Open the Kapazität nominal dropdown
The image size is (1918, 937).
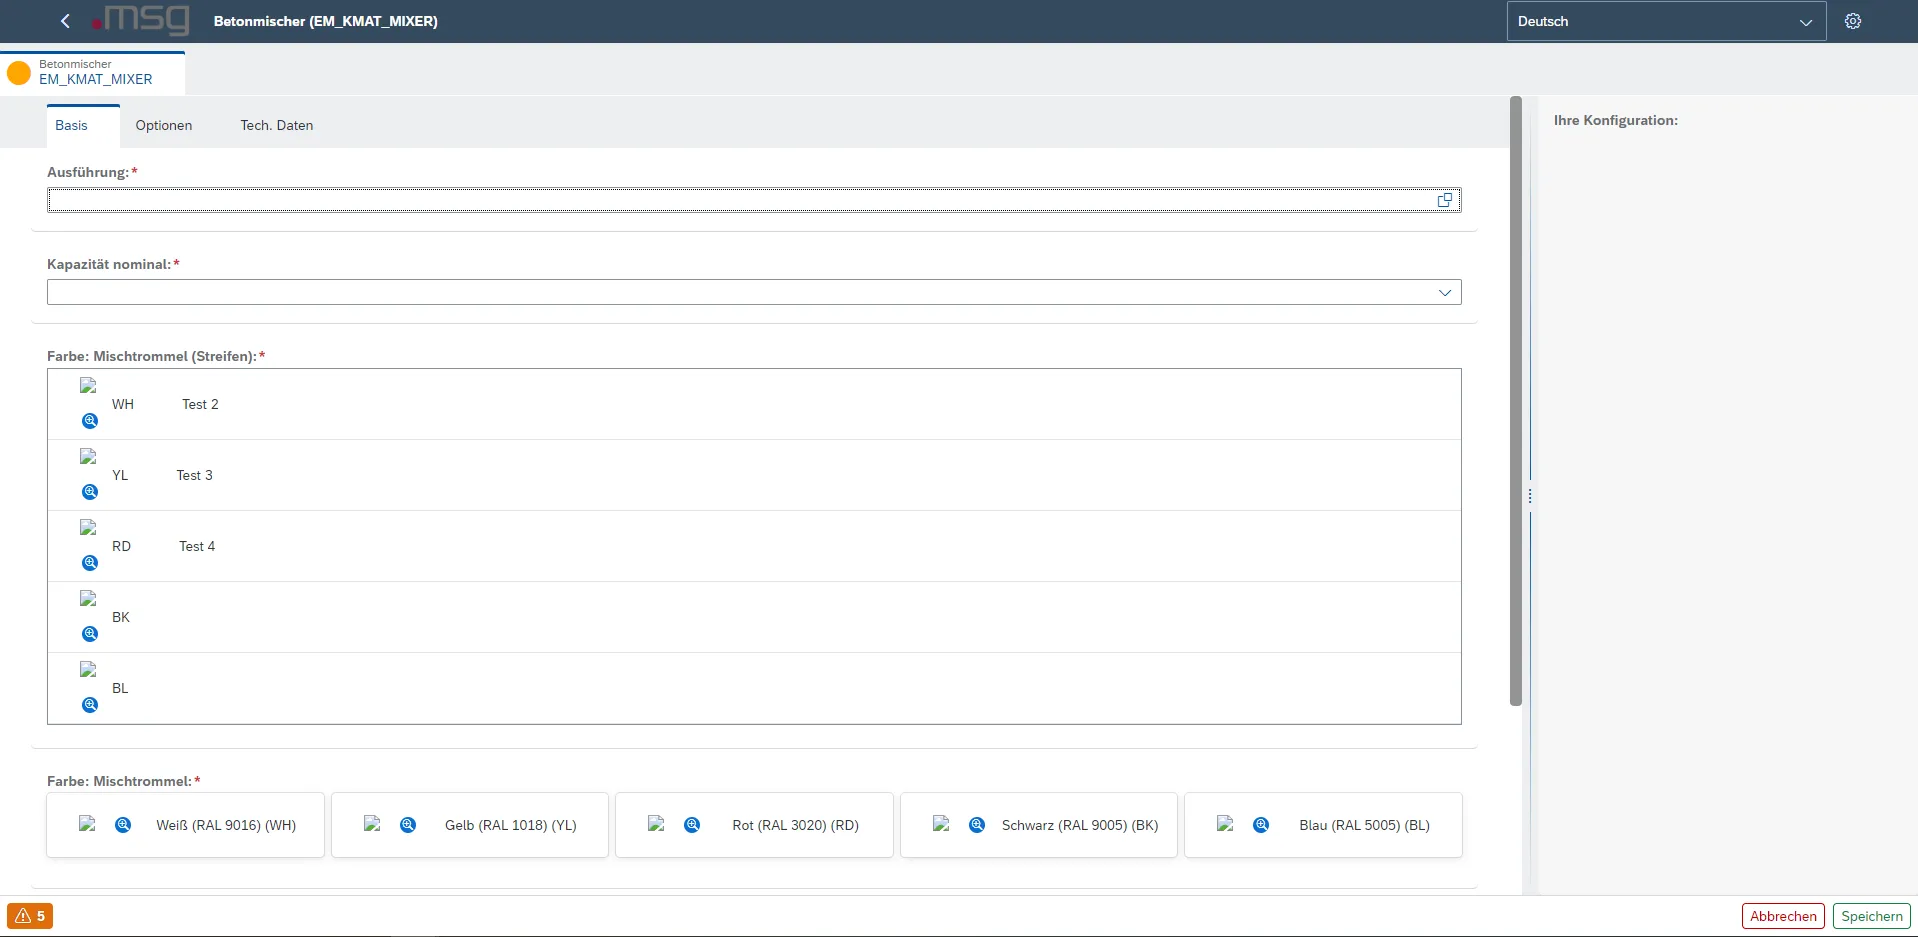[1444, 292]
